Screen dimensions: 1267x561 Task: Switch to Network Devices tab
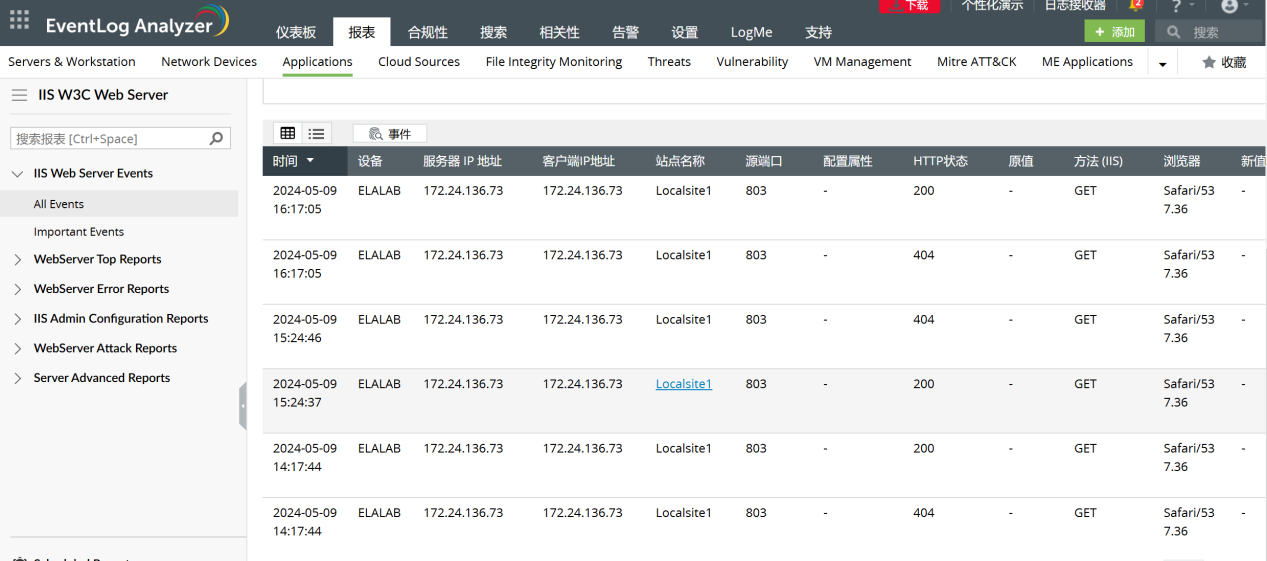(209, 62)
